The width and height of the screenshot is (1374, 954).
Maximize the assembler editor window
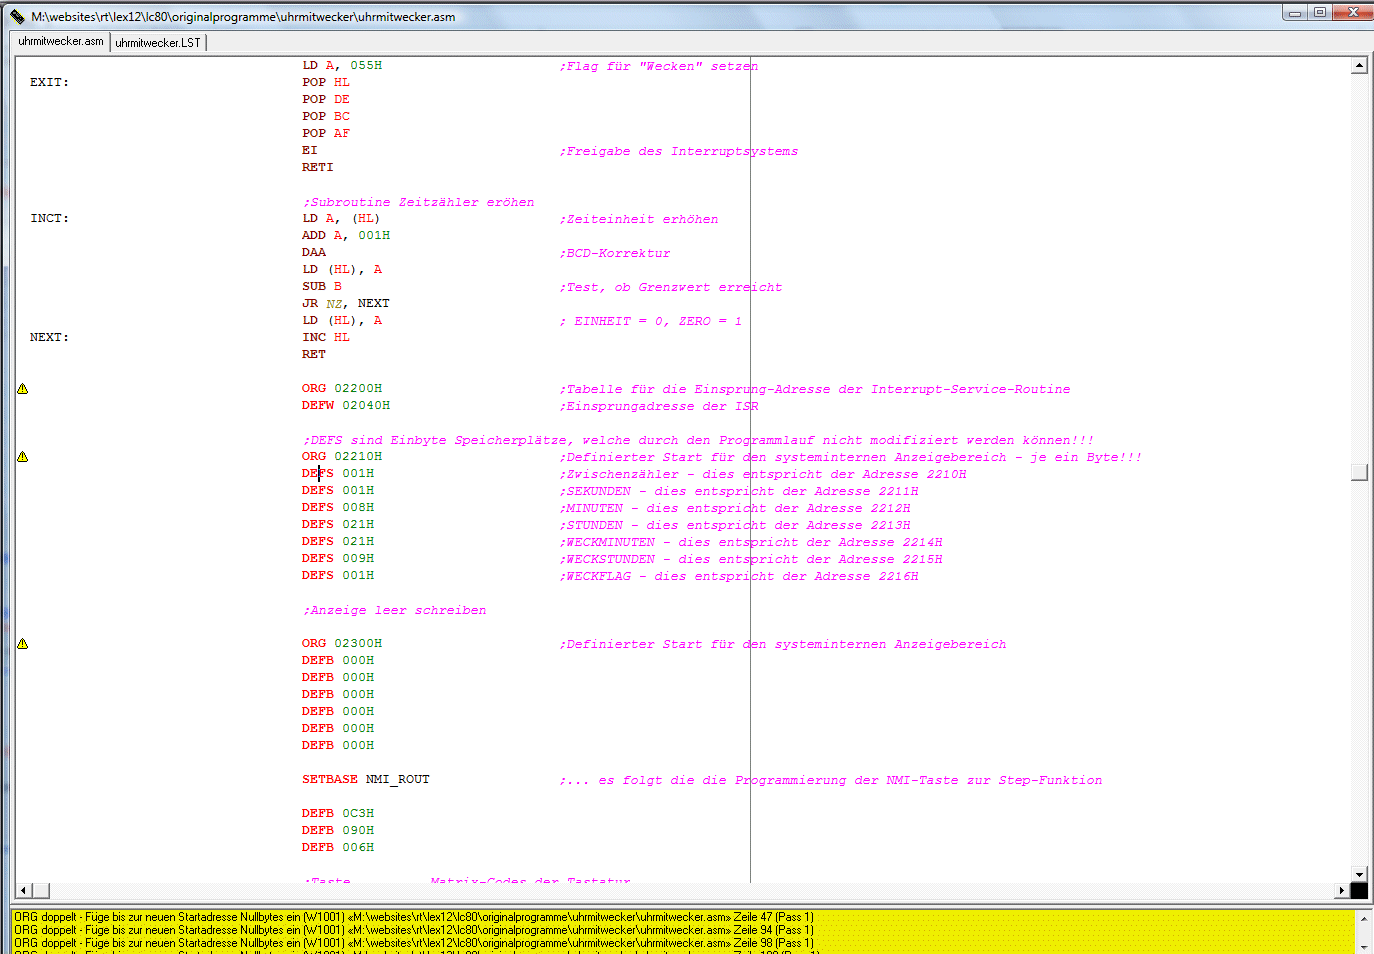1320,12
